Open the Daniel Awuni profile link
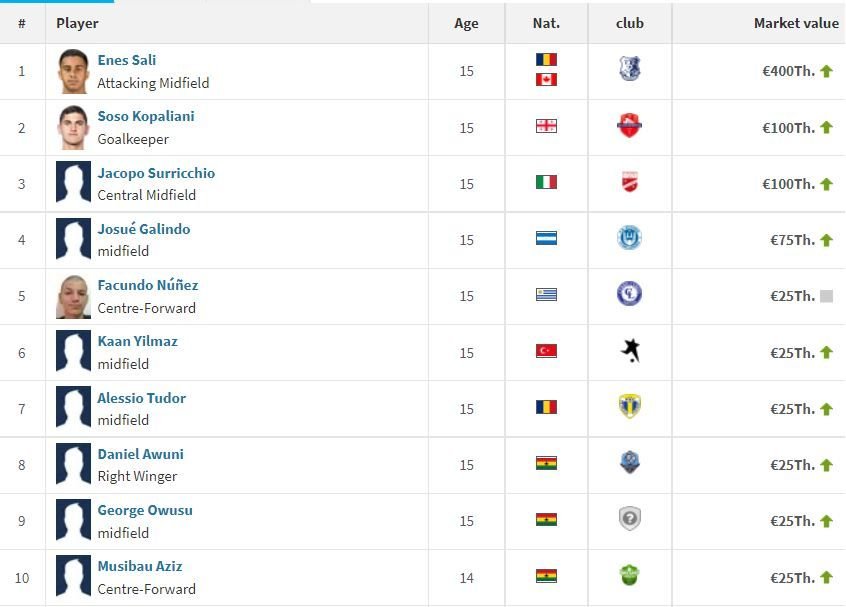 [x=140, y=454]
